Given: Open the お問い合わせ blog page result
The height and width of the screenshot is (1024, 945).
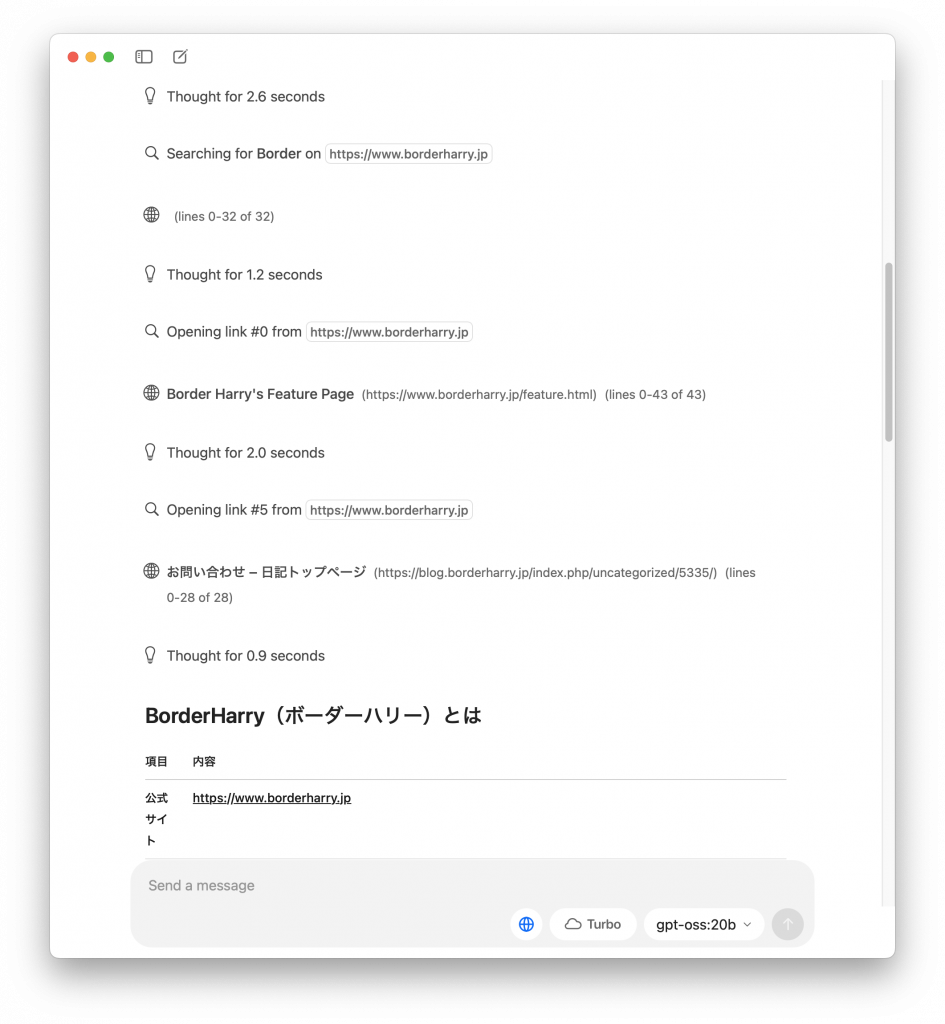Looking at the screenshot, I should 266,572.
